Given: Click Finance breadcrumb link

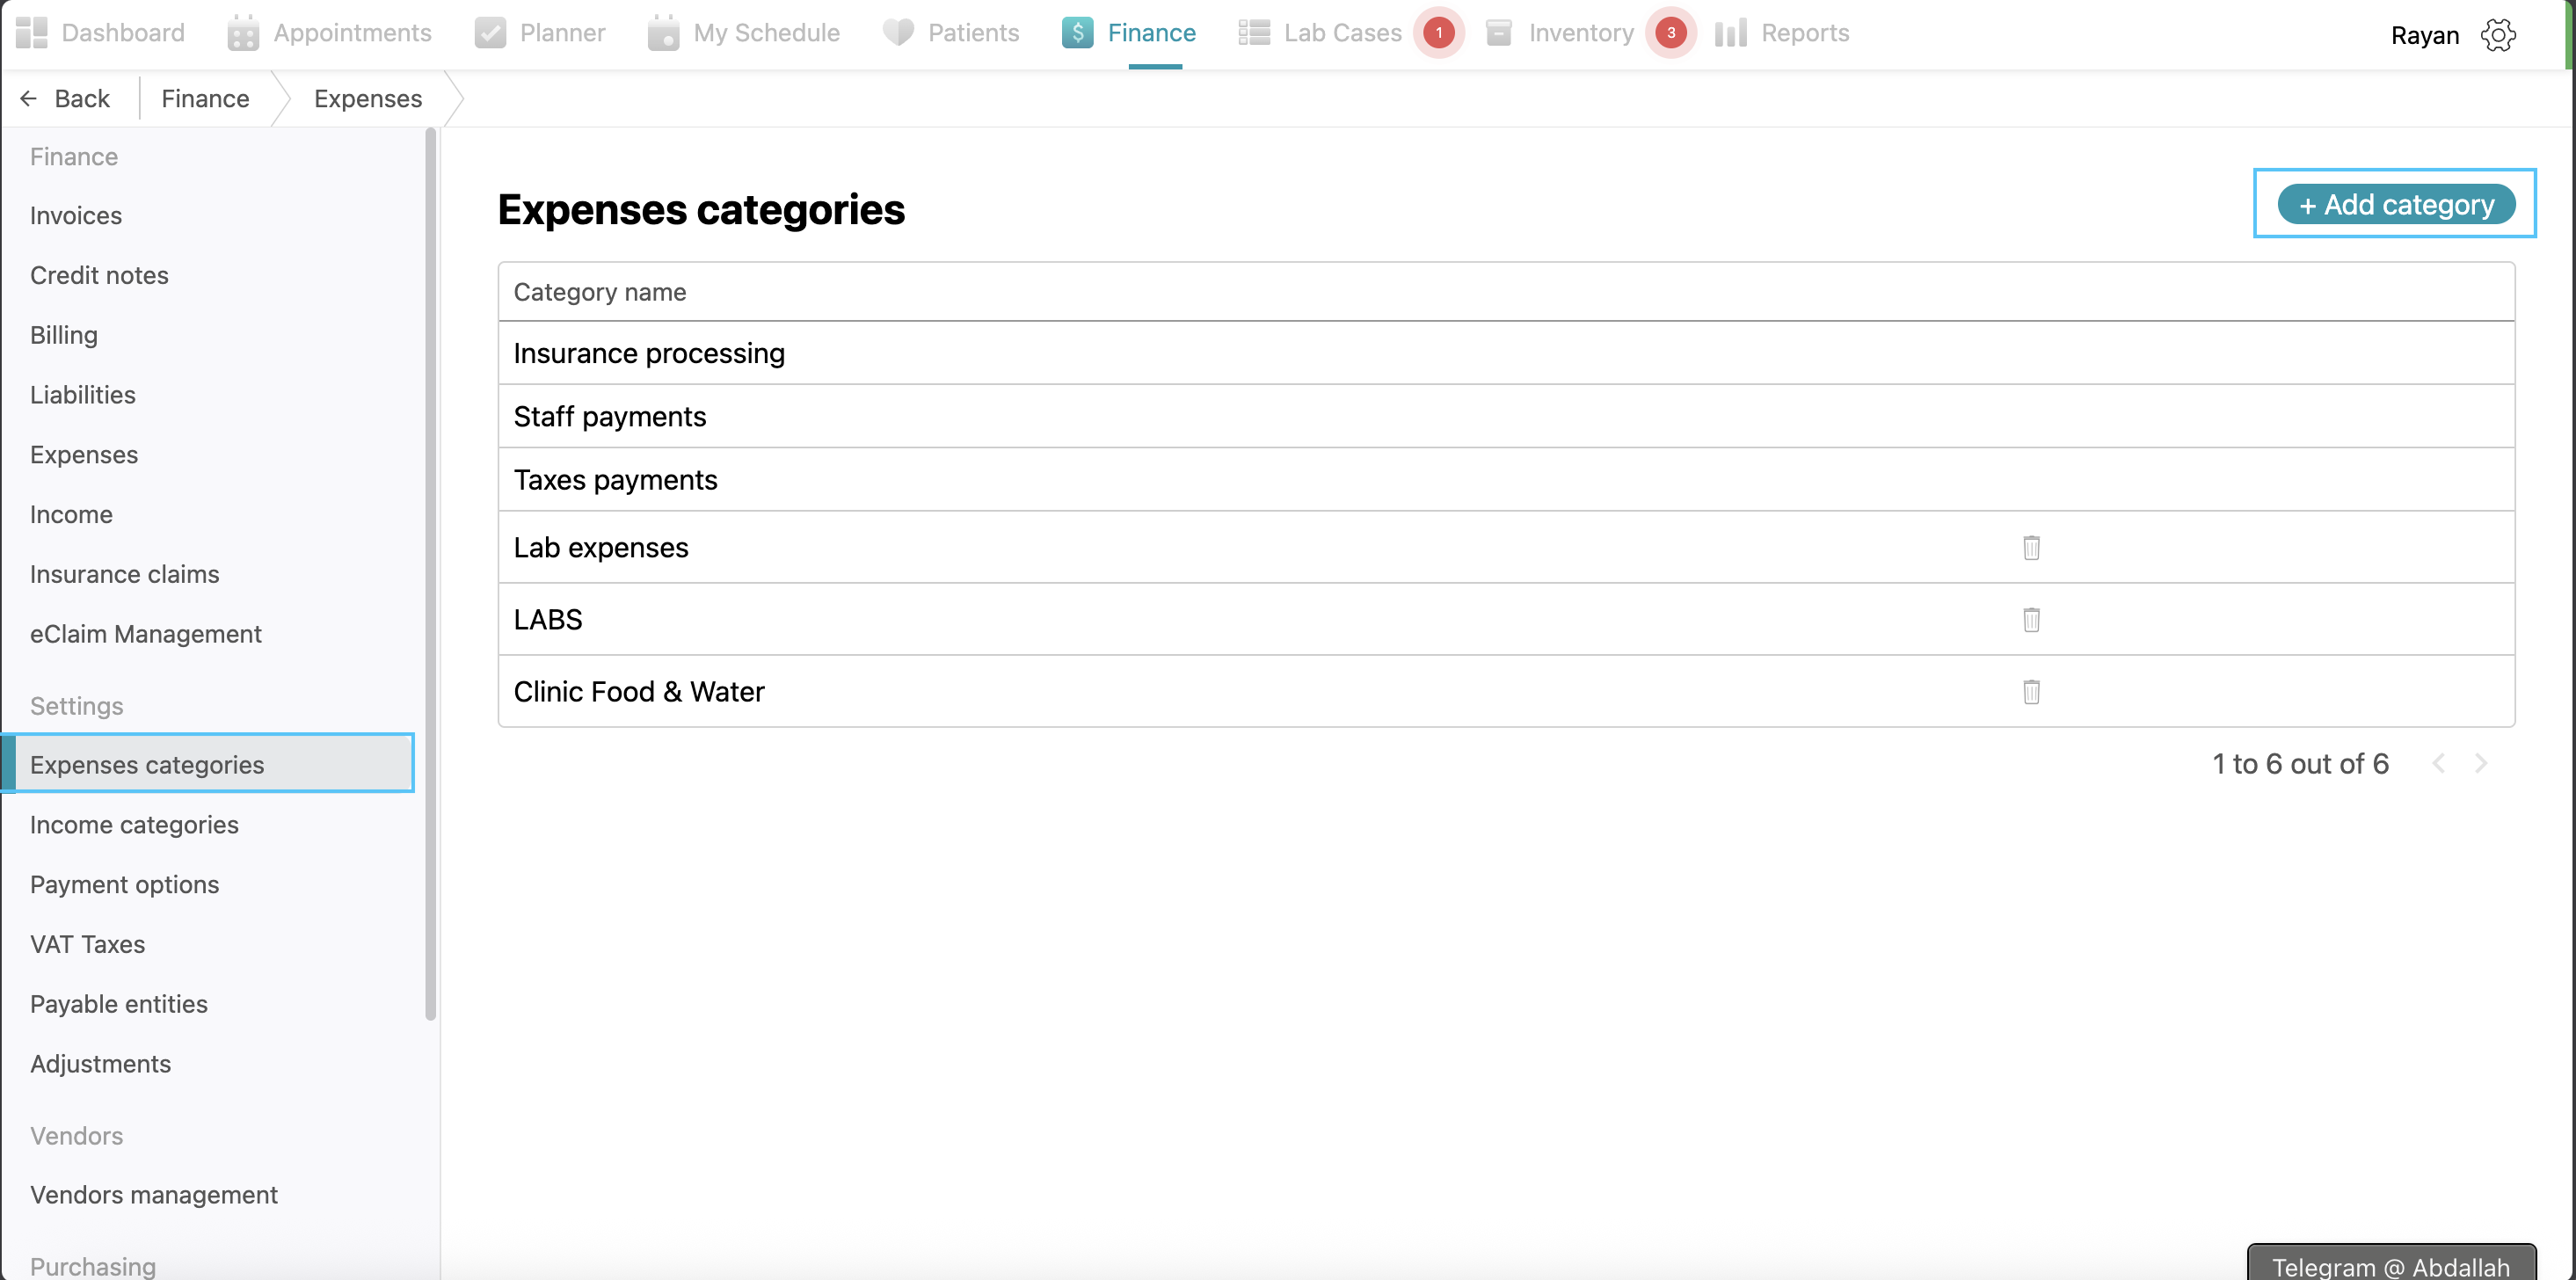Looking at the screenshot, I should (205, 98).
